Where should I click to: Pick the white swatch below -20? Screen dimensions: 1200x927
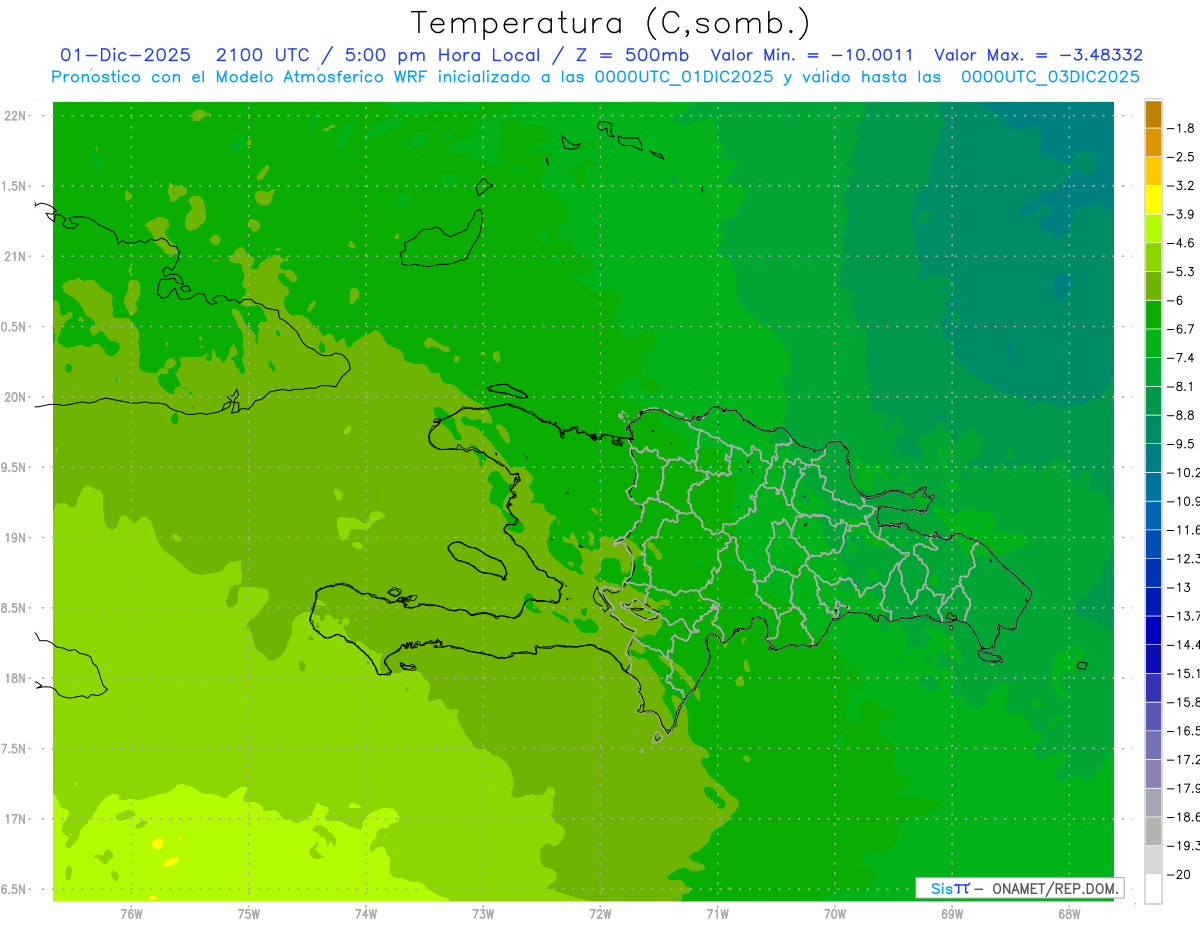(1153, 888)
